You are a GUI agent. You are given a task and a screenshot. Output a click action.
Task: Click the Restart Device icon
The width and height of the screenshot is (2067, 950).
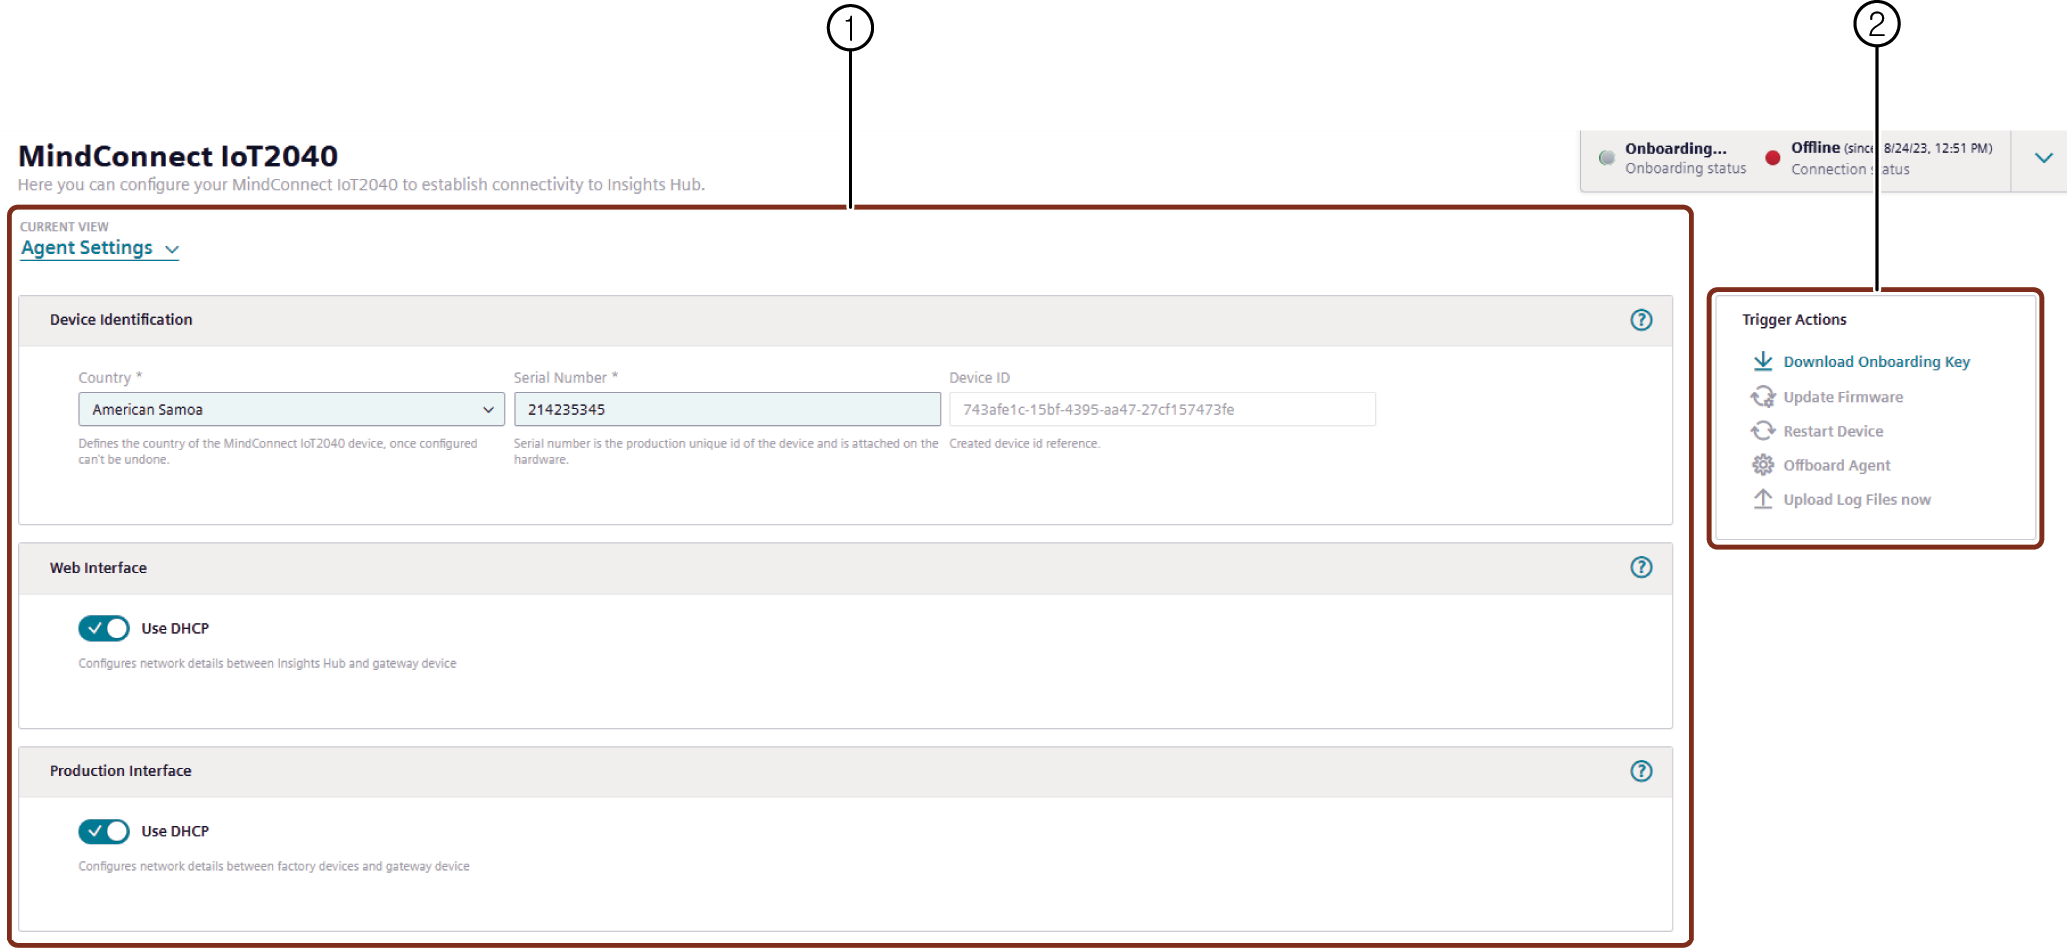click(1763, 431)
